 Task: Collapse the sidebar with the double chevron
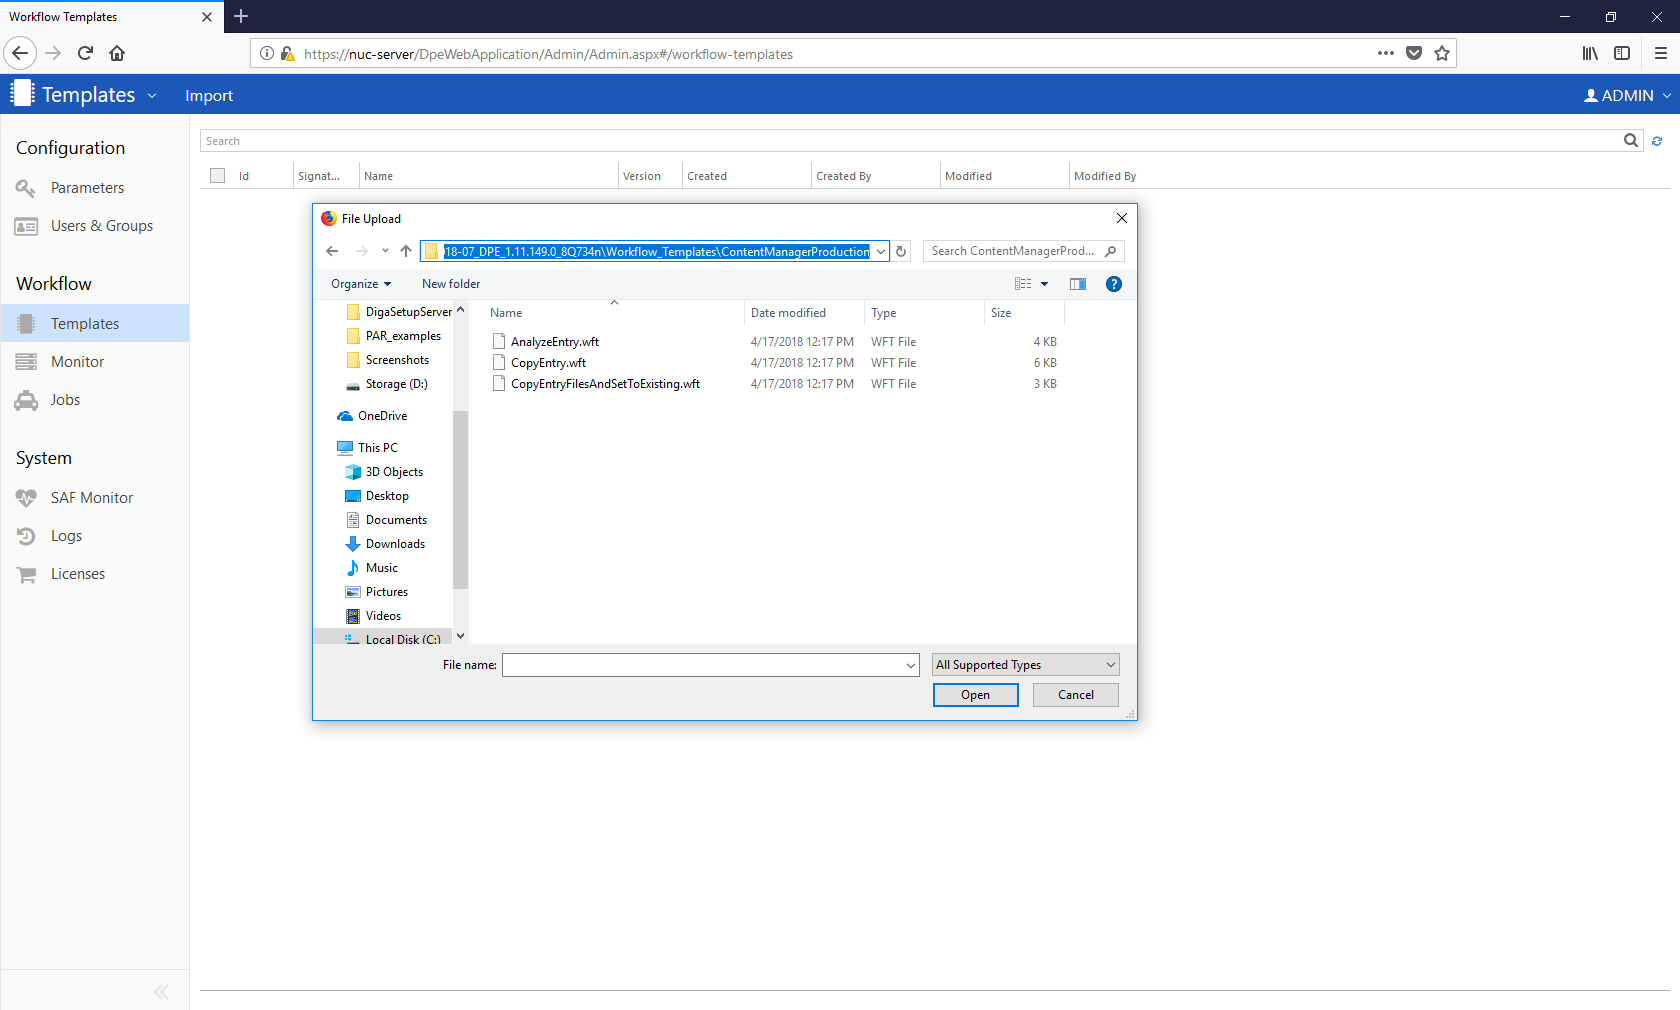(161, 991)
